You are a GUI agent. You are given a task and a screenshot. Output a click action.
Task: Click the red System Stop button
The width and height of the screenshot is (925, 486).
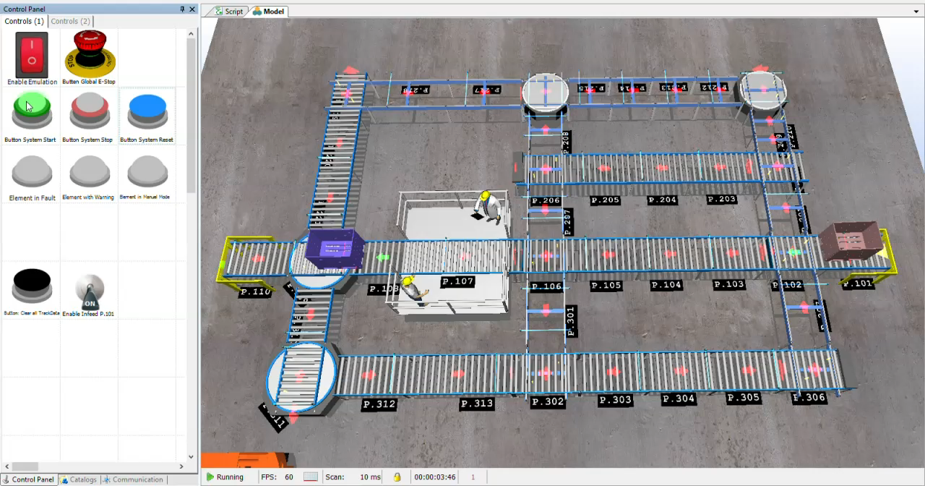click(90, 110)
